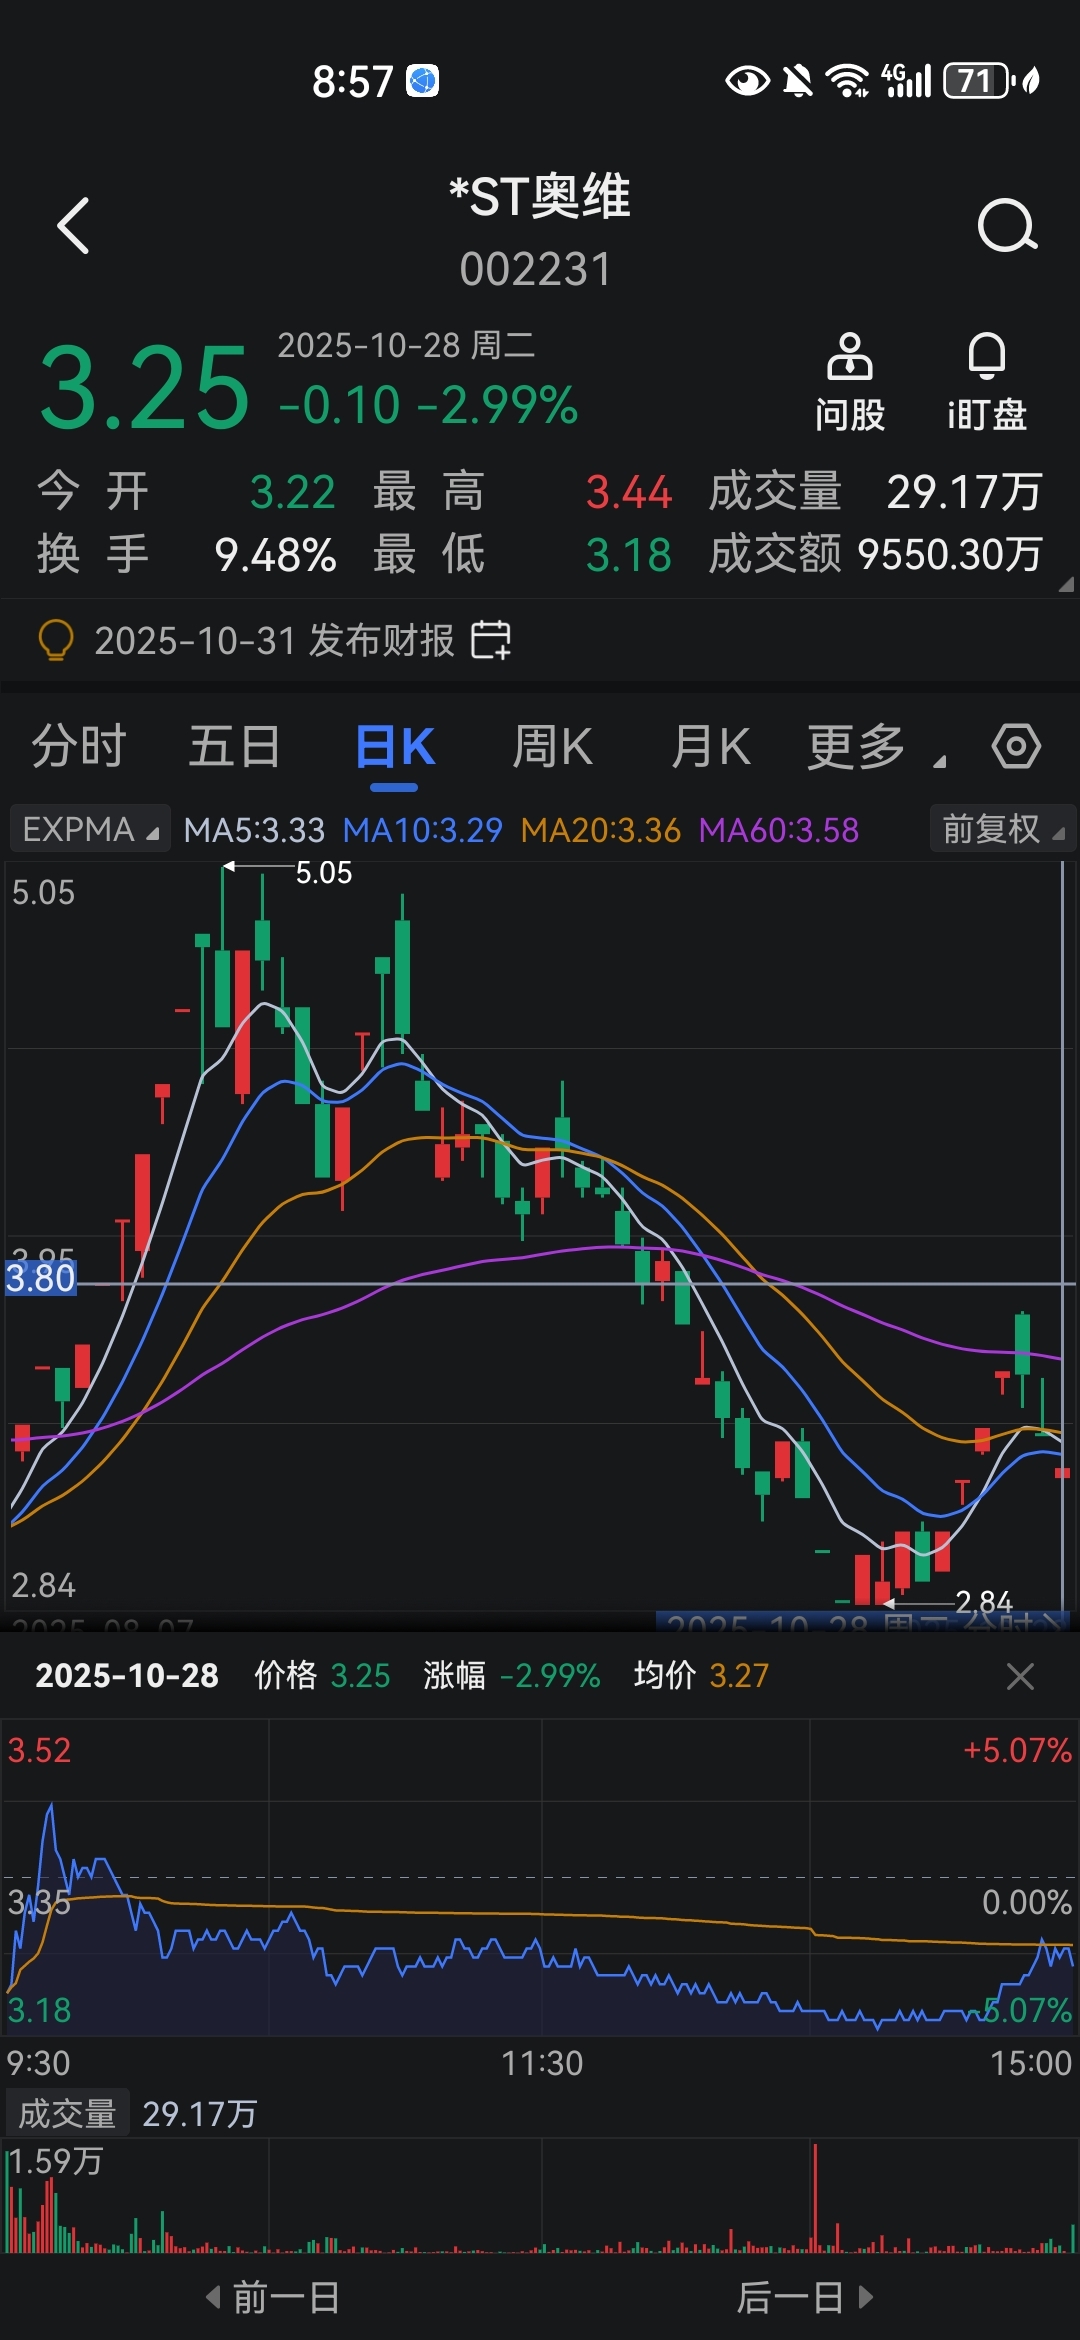Image resolution: width=1080 pixels, height=2340 pixels.
Task: Tap 换手 9.48% value
Action: point(275,554)
